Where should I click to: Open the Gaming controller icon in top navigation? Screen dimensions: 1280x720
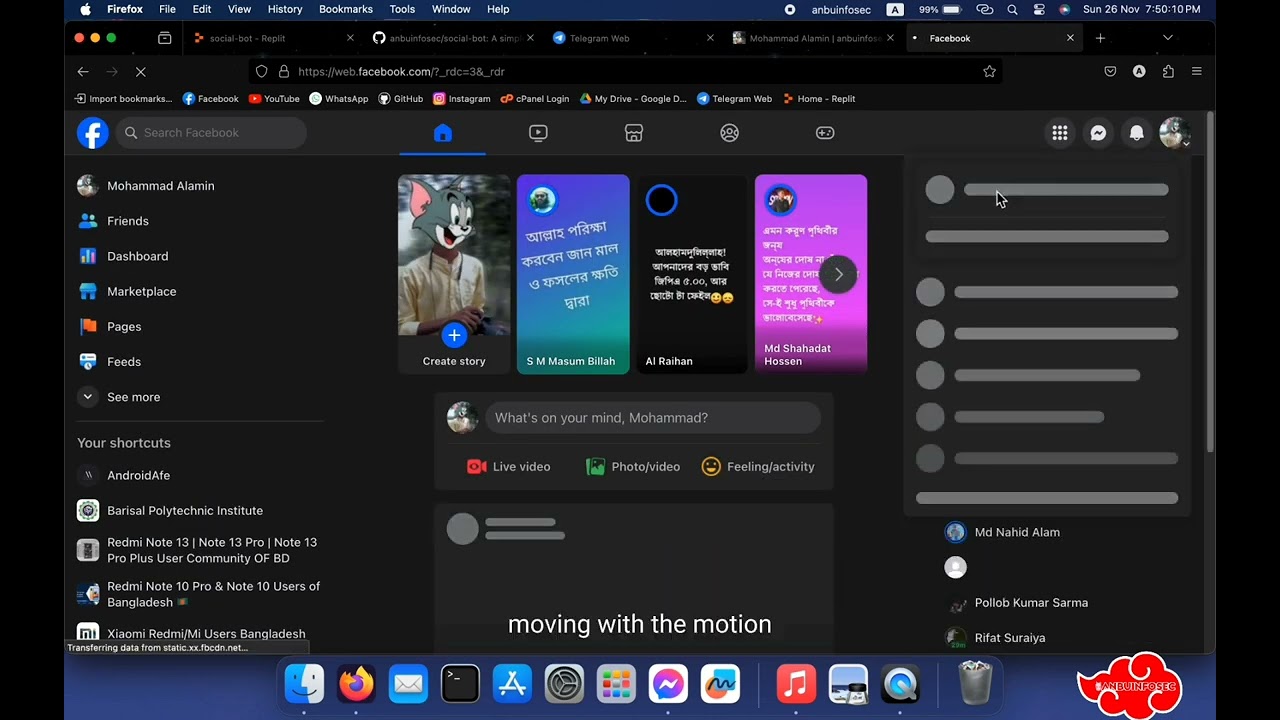[825, 133]
